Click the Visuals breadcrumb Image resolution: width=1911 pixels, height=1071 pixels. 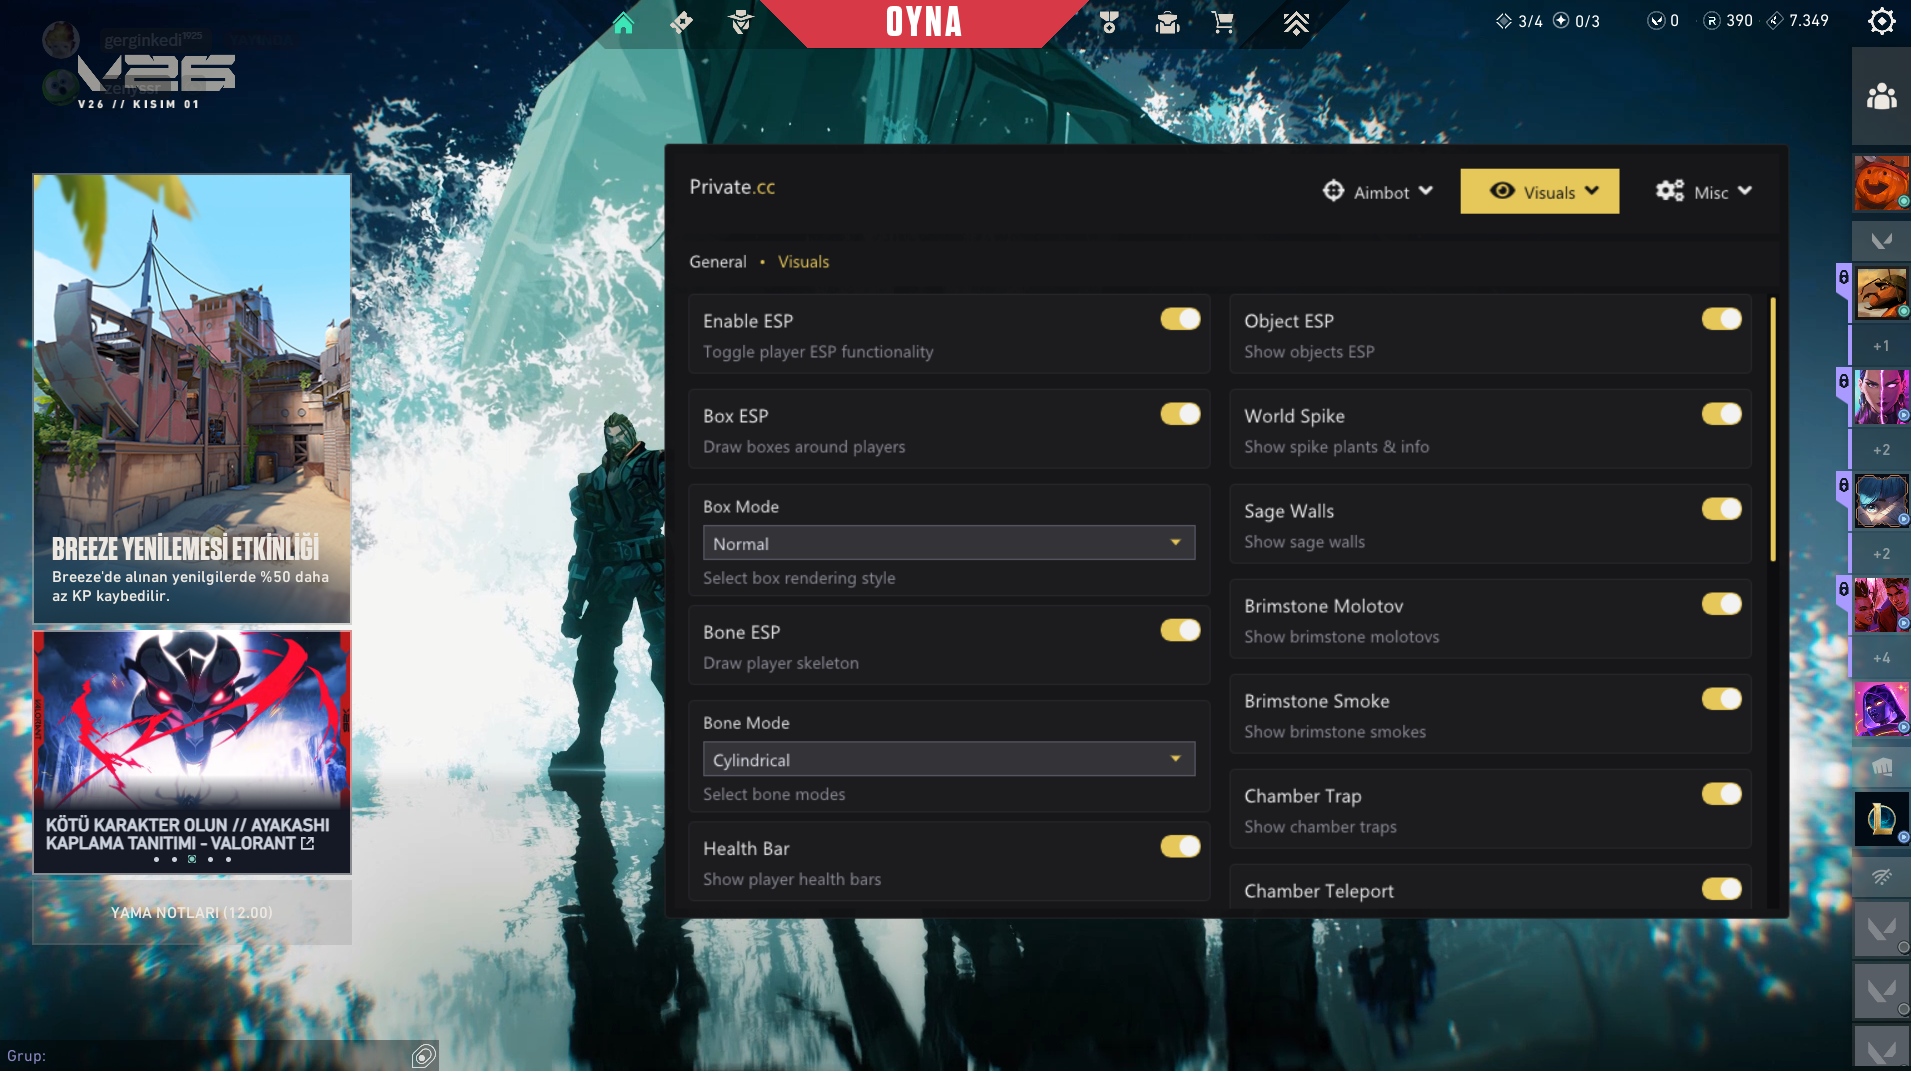click(x=803, y=262)
